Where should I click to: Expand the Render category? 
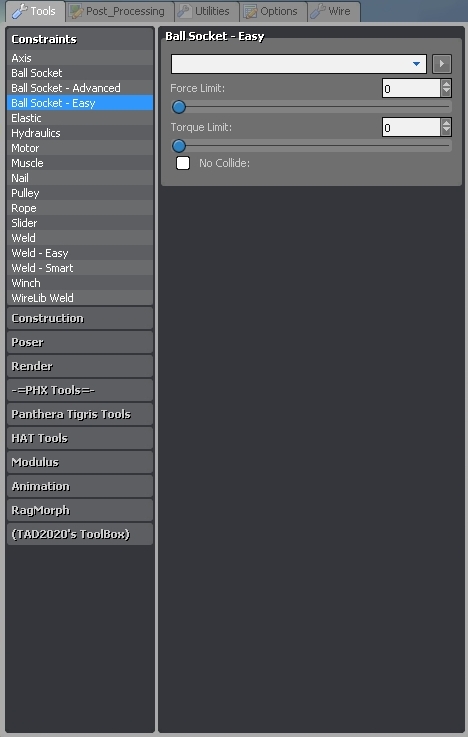pos(80,366)
